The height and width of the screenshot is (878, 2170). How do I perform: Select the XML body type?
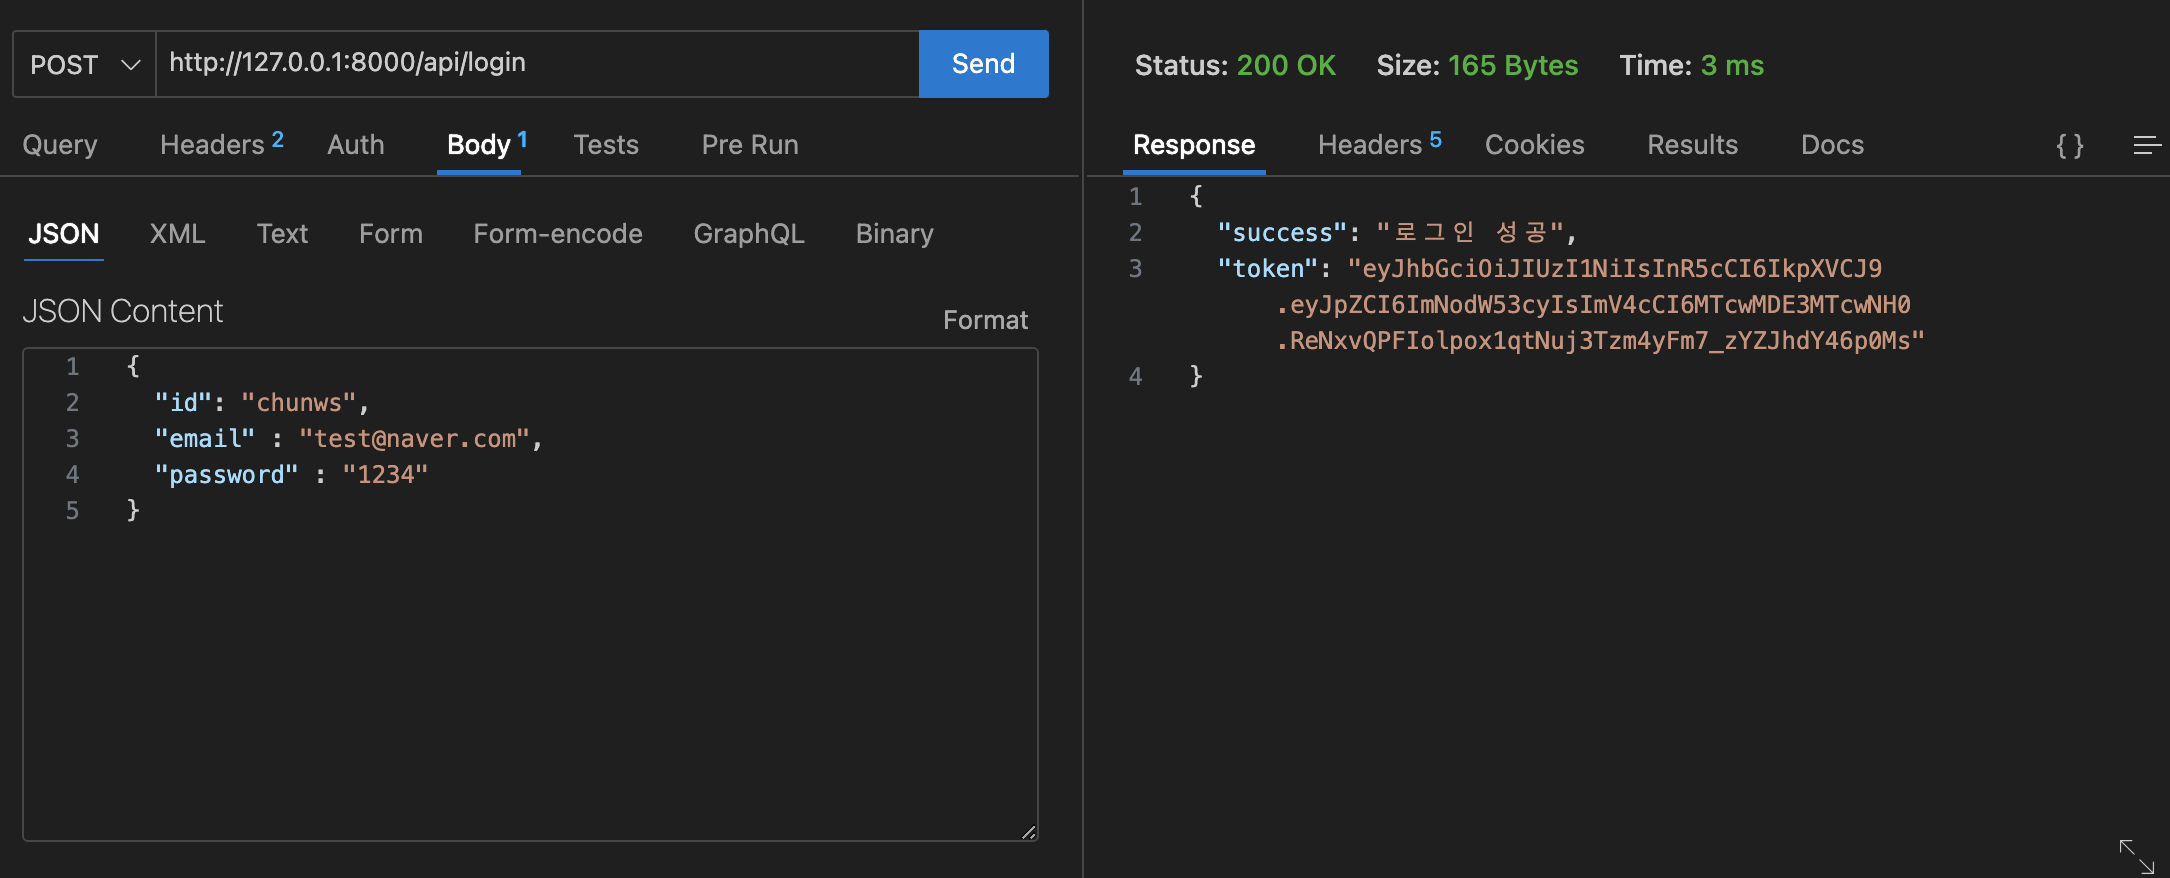178,234
